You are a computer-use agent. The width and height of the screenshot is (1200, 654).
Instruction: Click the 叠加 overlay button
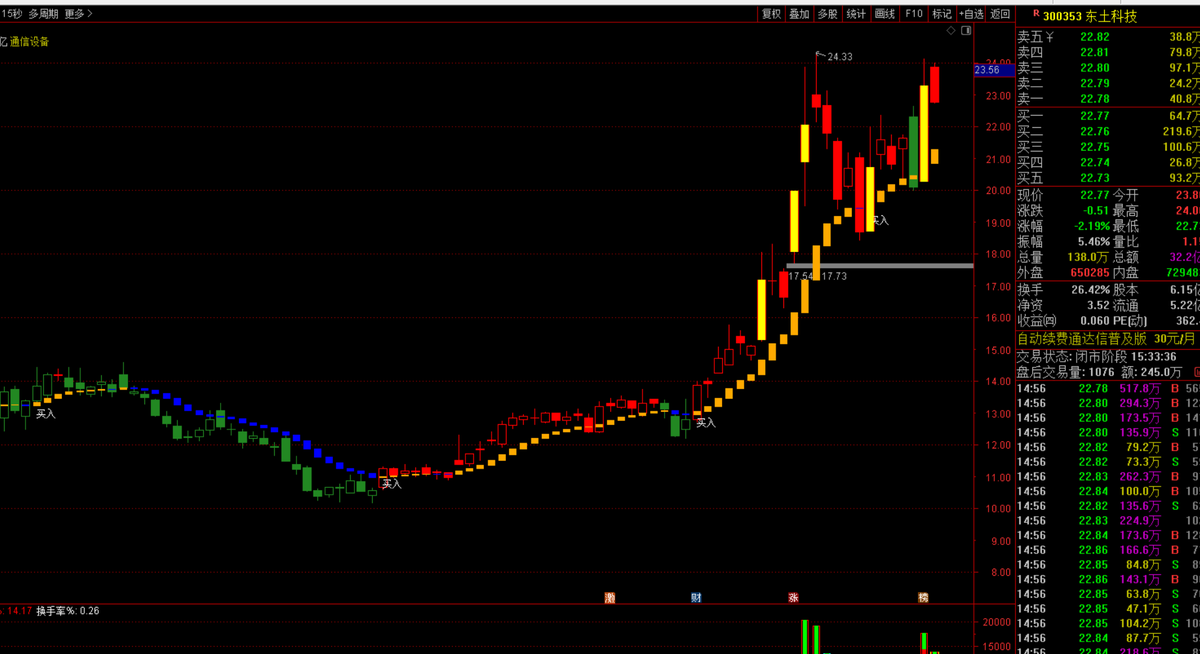[799, 14]
